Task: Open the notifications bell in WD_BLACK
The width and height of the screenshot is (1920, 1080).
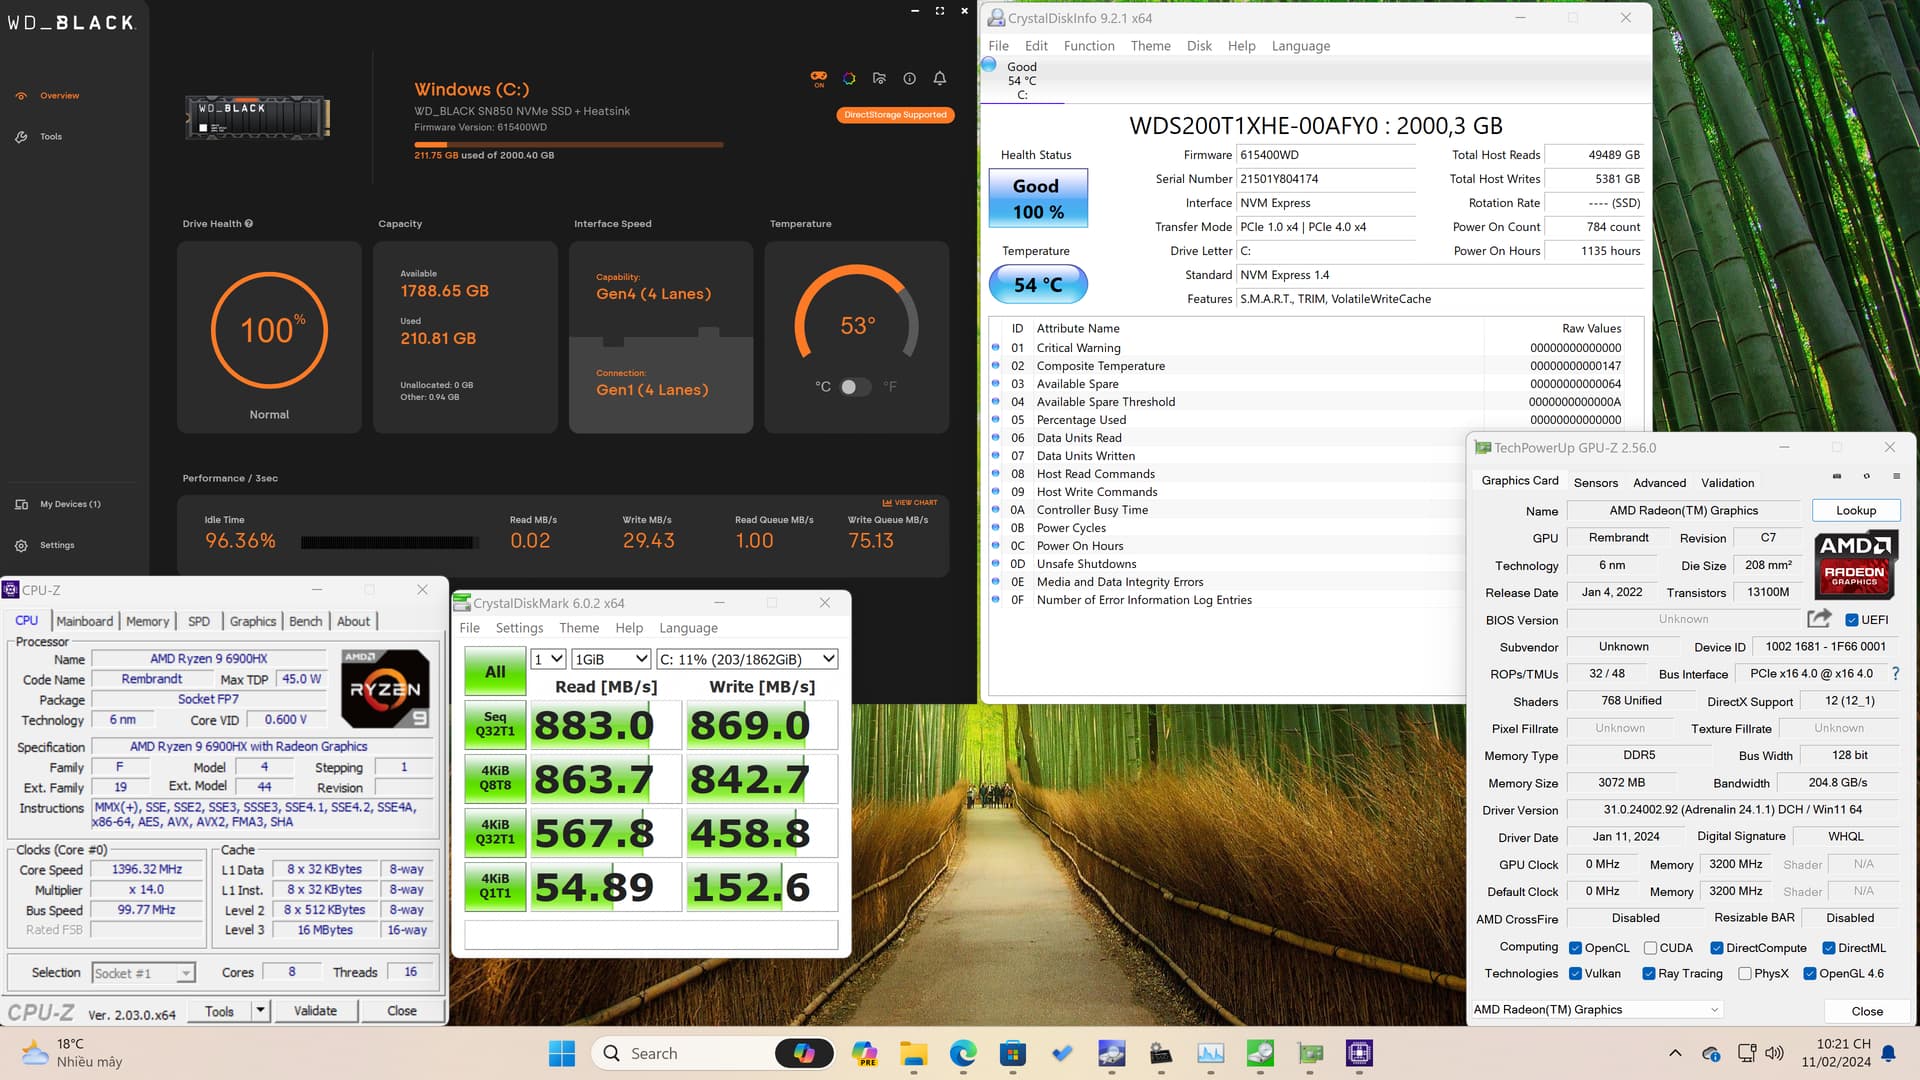Action: point(940,78)
